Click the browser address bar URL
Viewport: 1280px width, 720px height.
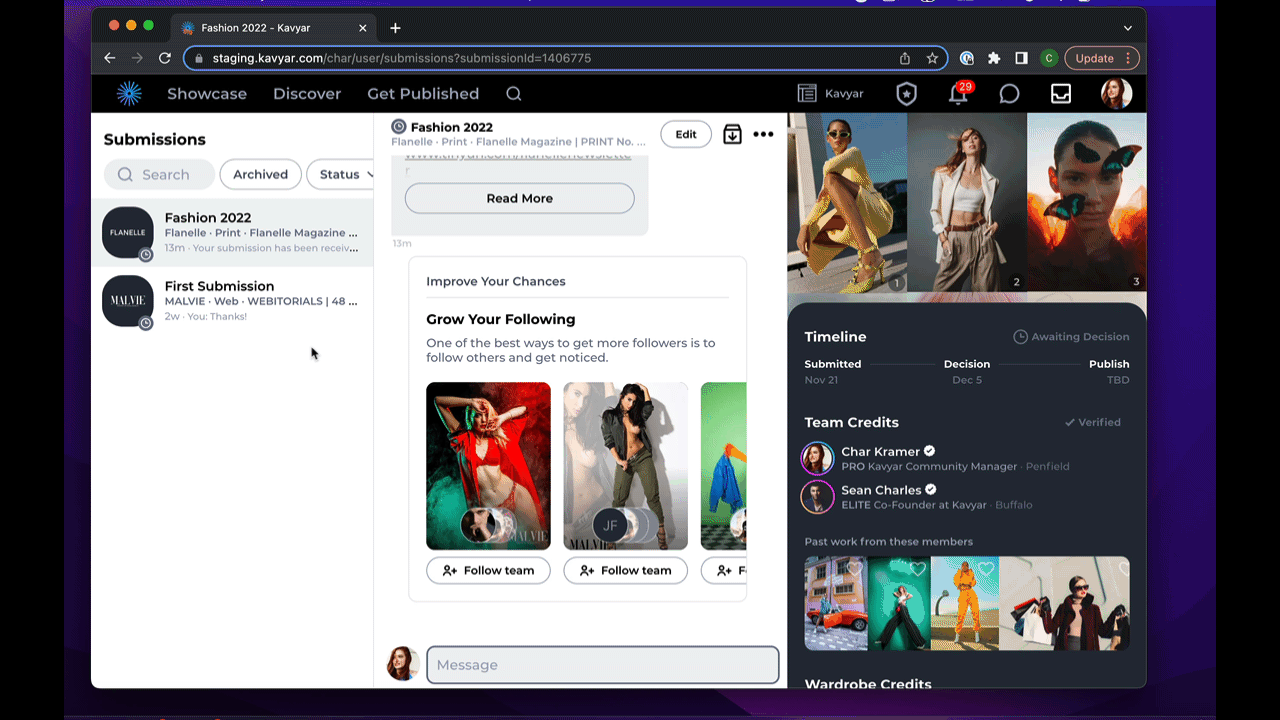[x=402, y=58]
